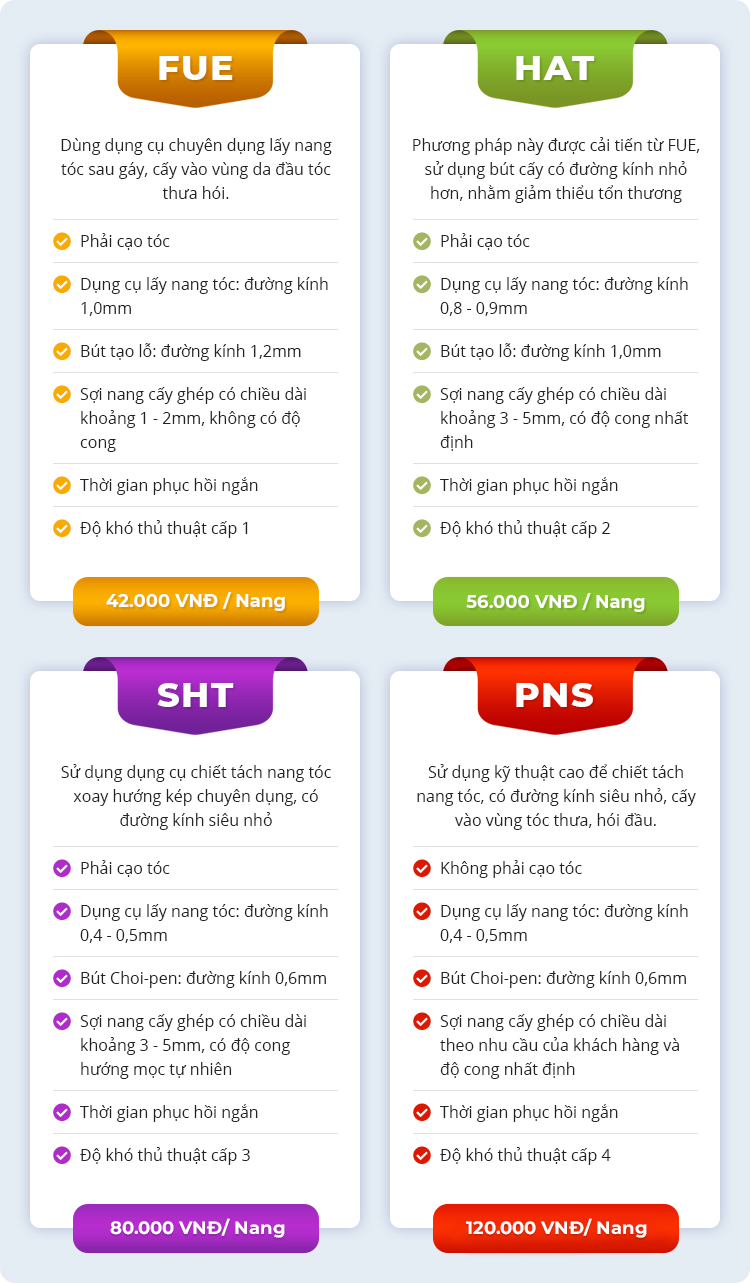750x1283 pixels.
Task: Select the red PNS ribbon header
Action: click(x=555, y=695)
